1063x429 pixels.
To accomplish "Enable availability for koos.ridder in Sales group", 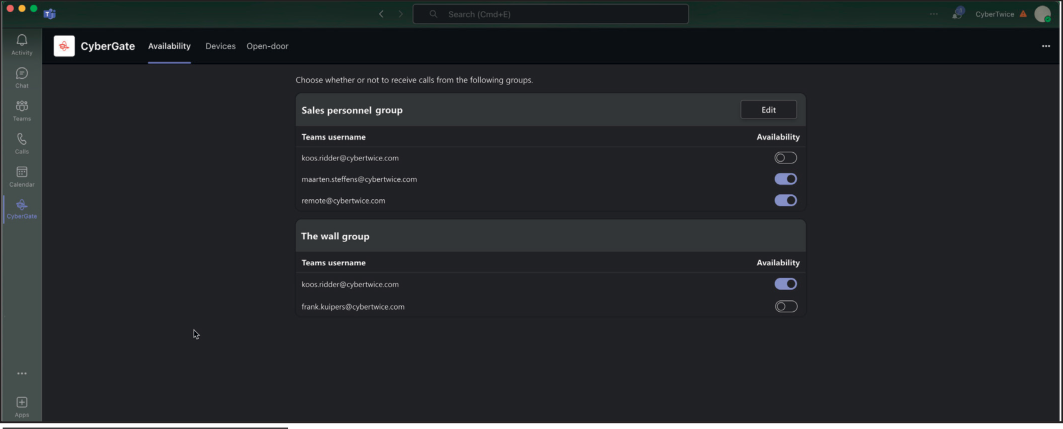I will (785, 158).
